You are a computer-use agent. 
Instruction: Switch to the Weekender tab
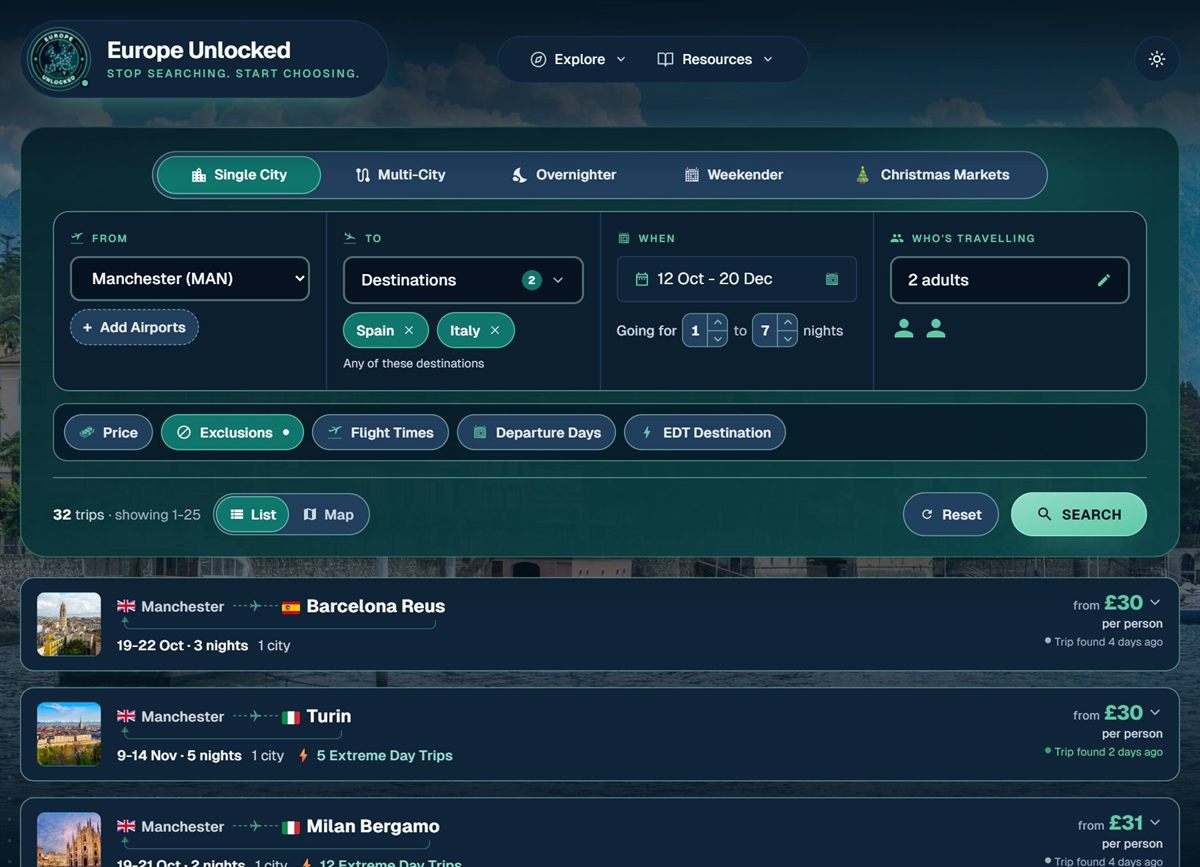point(733,175)
